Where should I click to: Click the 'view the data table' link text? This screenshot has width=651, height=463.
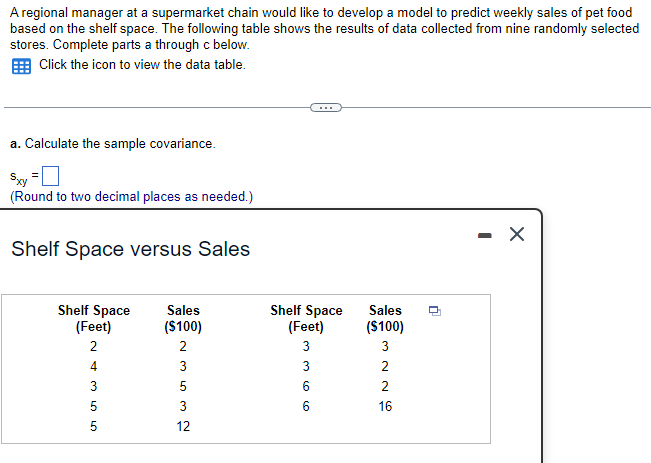click(141, 65)
